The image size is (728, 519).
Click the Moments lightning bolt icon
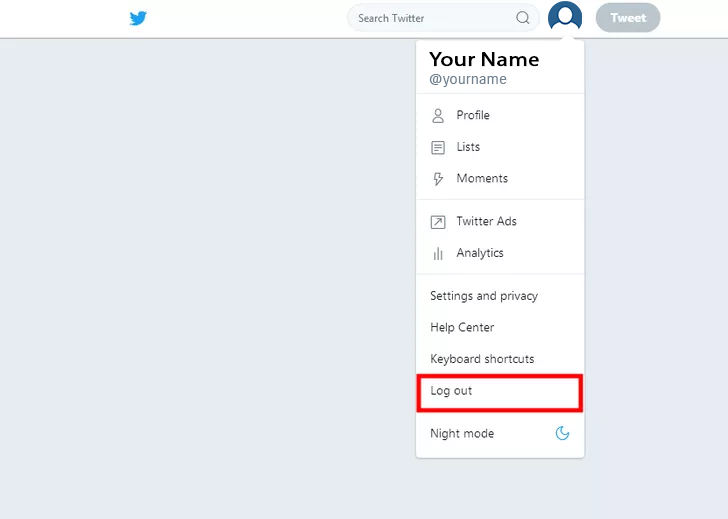click(438, 179)
